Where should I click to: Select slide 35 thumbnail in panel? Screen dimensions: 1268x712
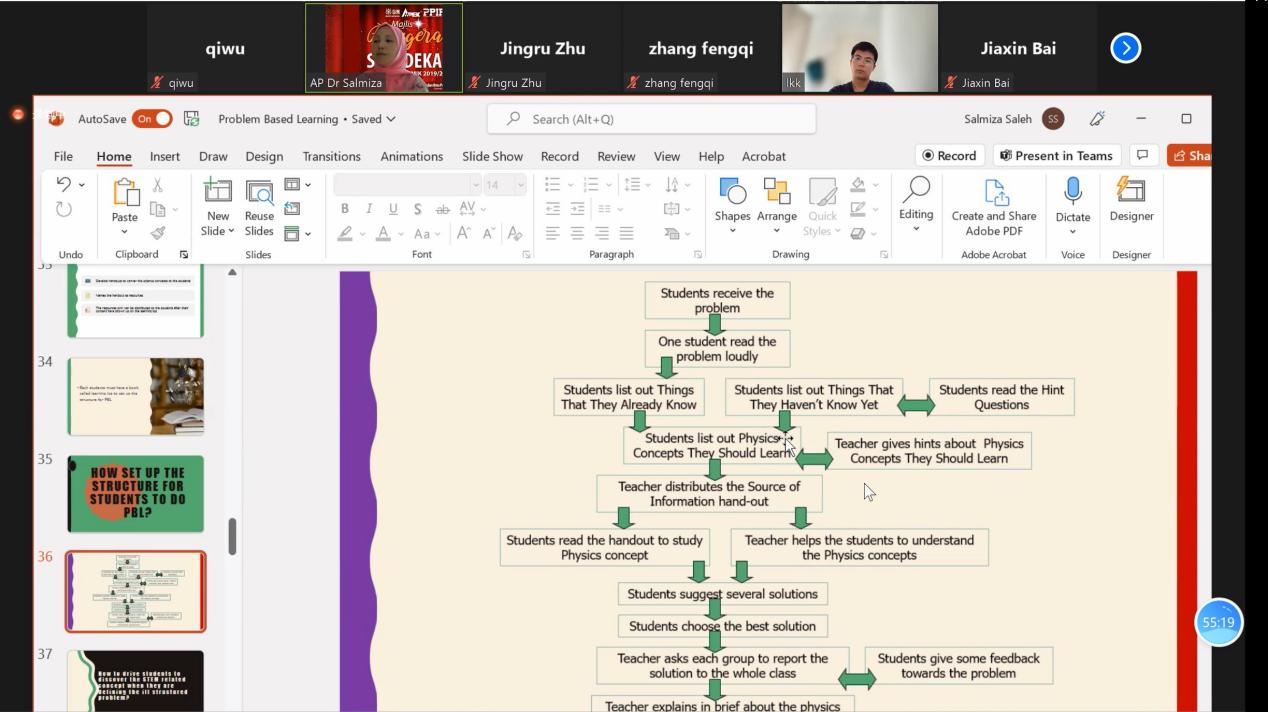[135, 494]
